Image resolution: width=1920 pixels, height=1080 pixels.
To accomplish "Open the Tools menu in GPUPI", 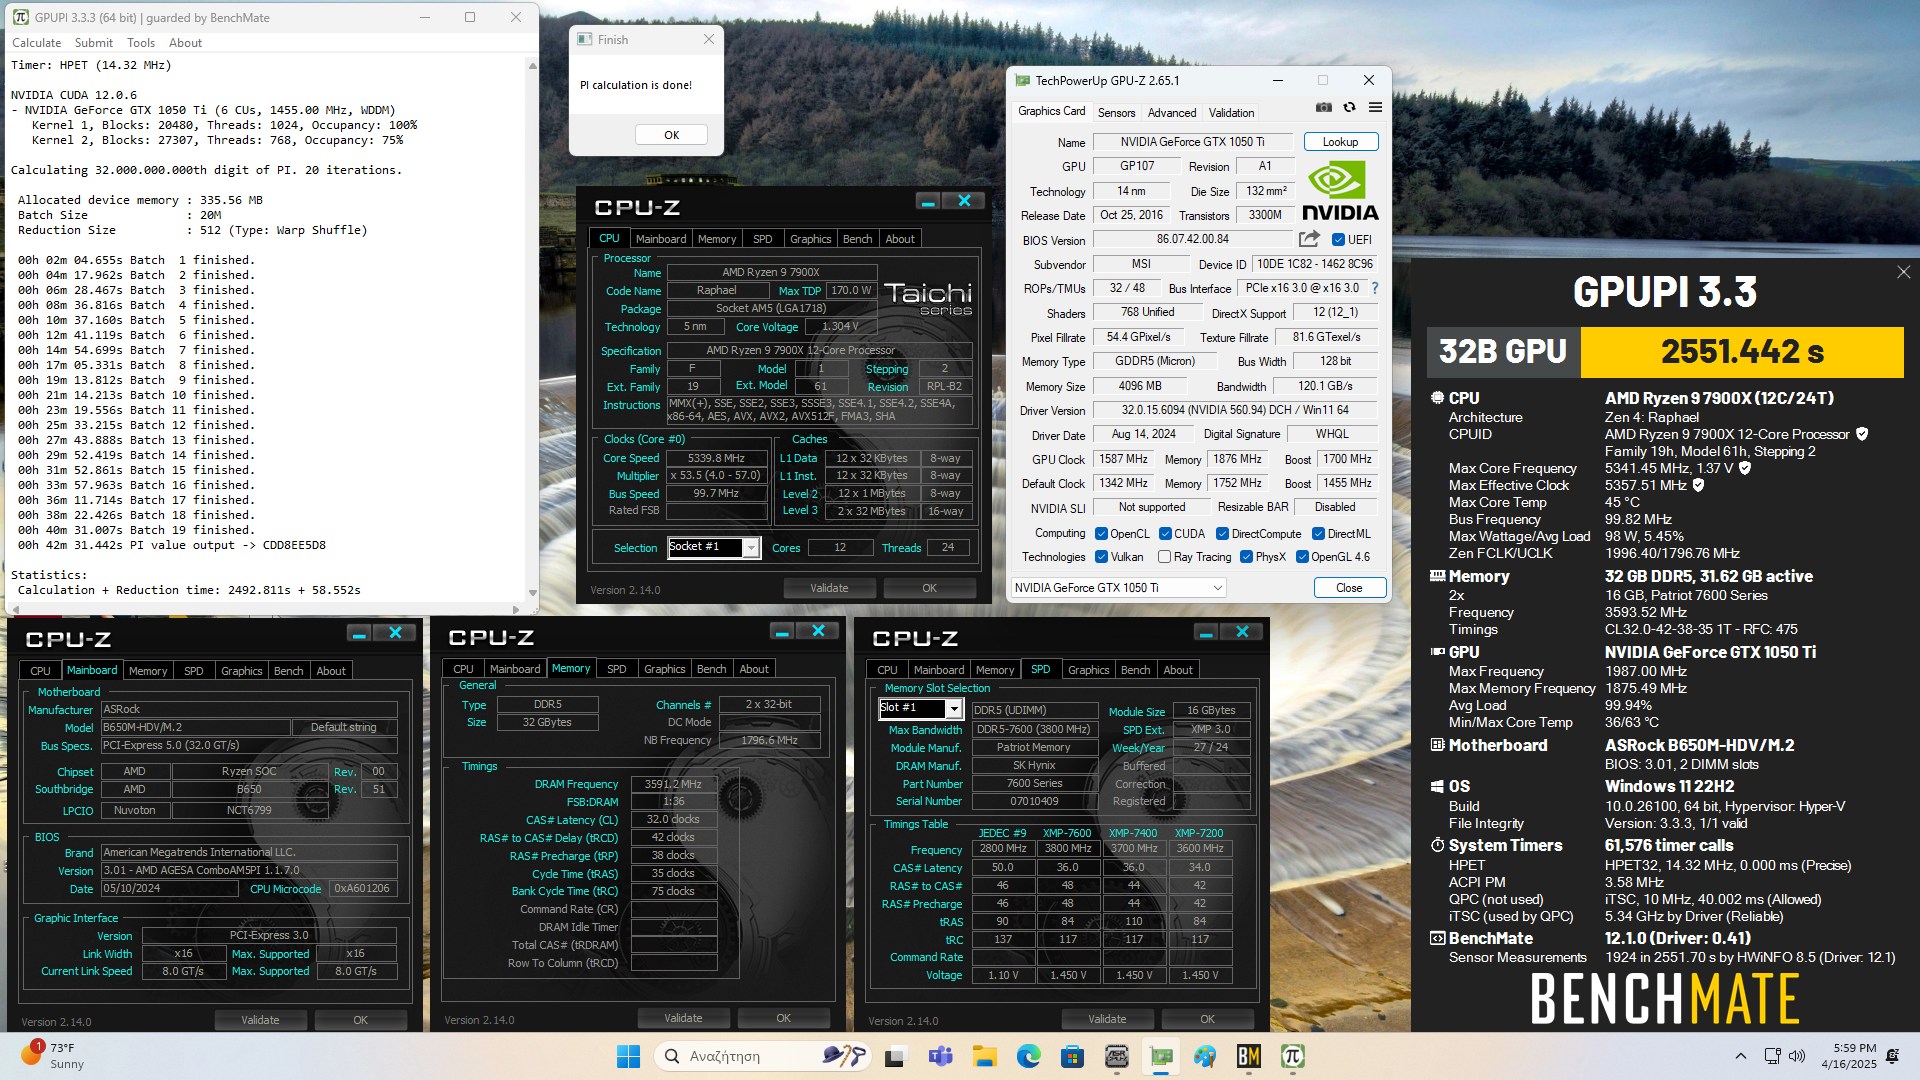I will coord(141,43).
